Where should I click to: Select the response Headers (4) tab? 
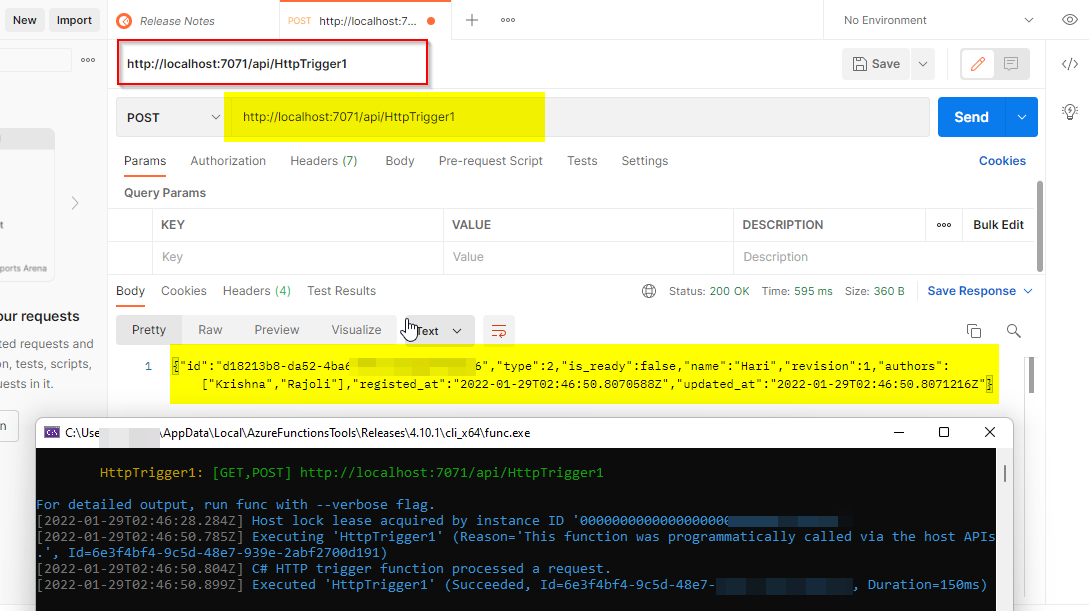256,291
